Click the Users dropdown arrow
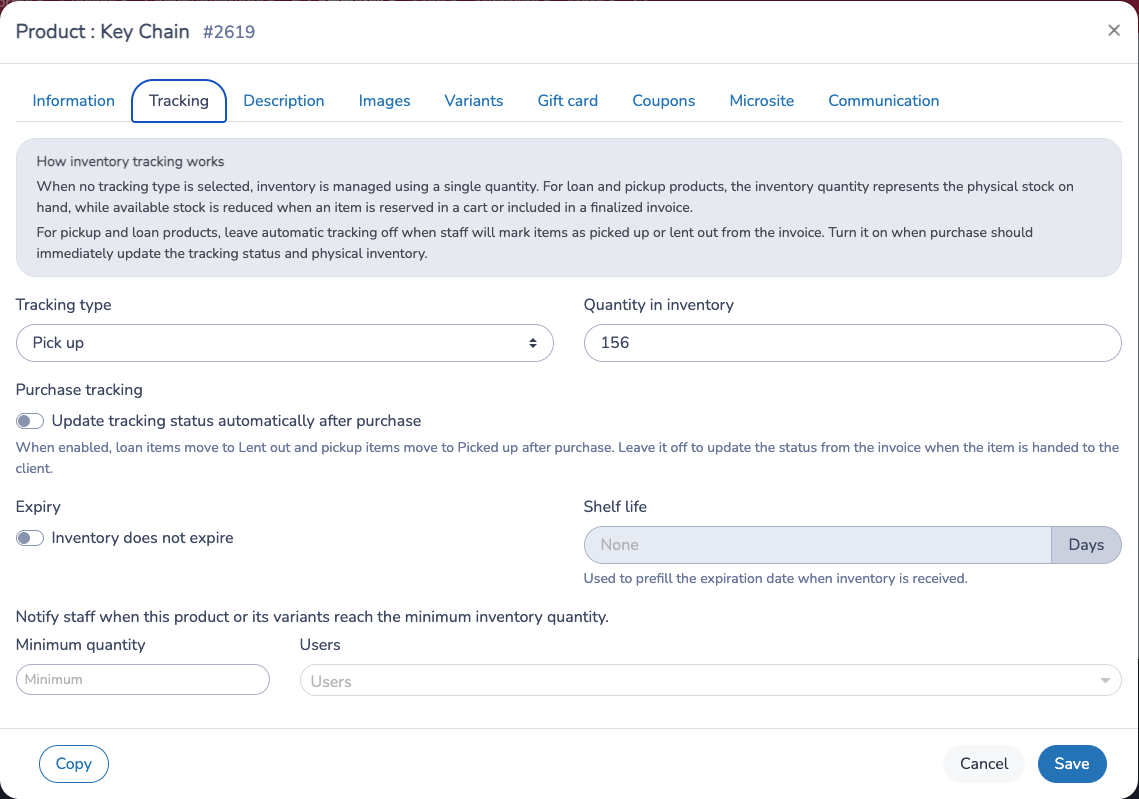Screen dimensions: 1139x799 tap(1105, 681)
